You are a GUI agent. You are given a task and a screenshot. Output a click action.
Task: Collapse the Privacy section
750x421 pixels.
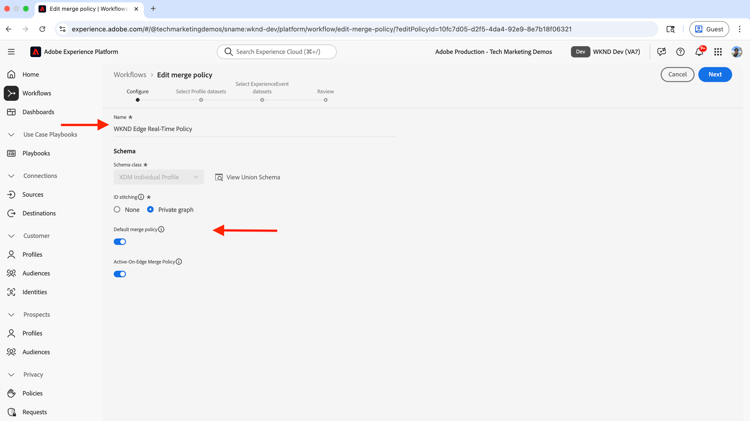point(11,375)
